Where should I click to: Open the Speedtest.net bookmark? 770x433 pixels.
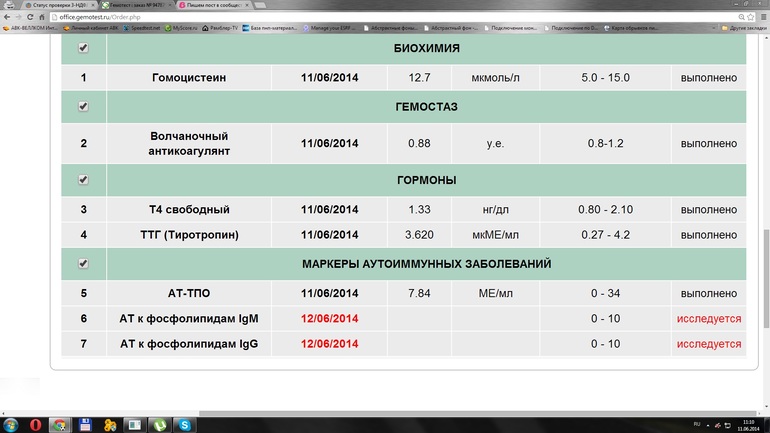click(141, 28)
